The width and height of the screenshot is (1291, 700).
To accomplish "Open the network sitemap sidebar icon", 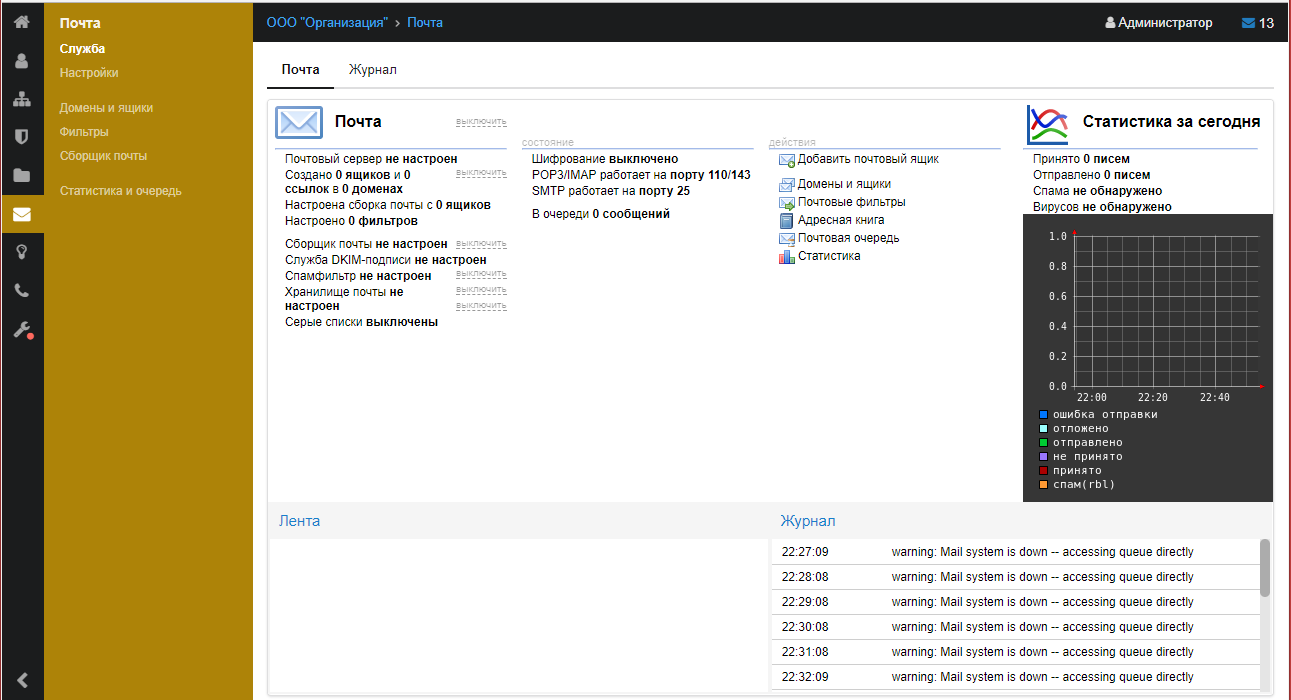I will click(x=21, y=99).
